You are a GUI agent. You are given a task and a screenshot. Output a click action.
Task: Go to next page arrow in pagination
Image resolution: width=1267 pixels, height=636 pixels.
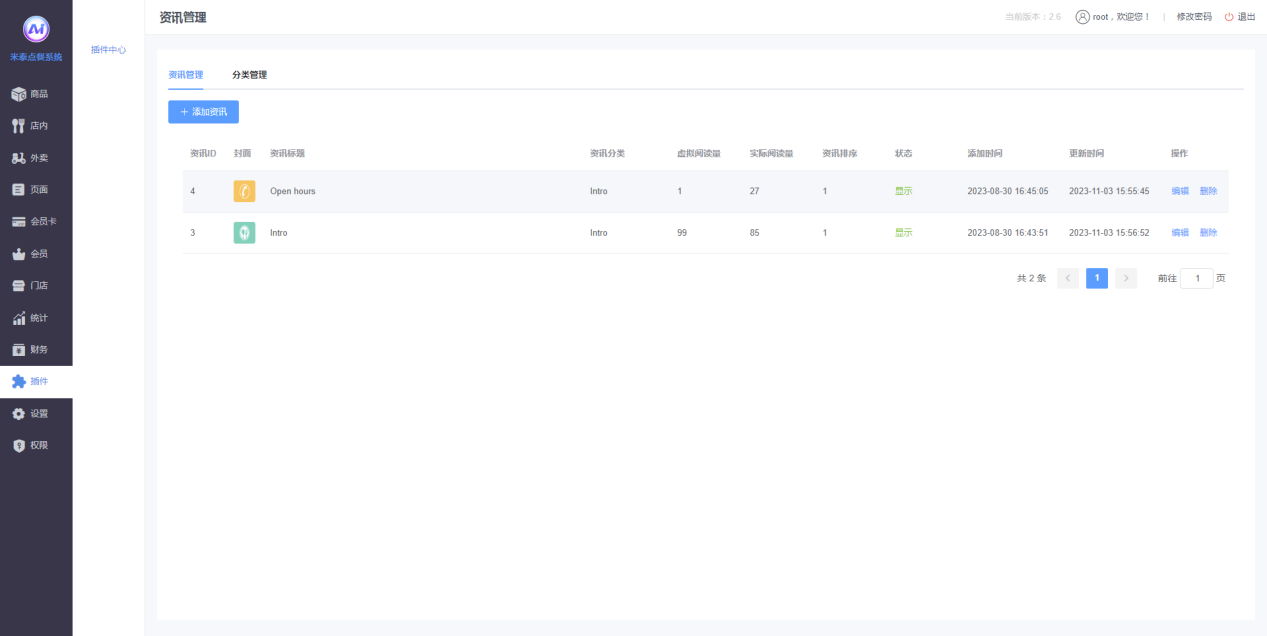point(1126,279)
